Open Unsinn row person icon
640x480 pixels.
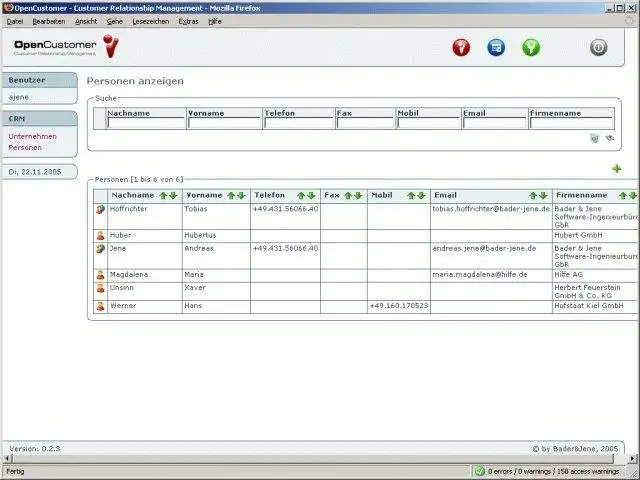coord(100,288)
